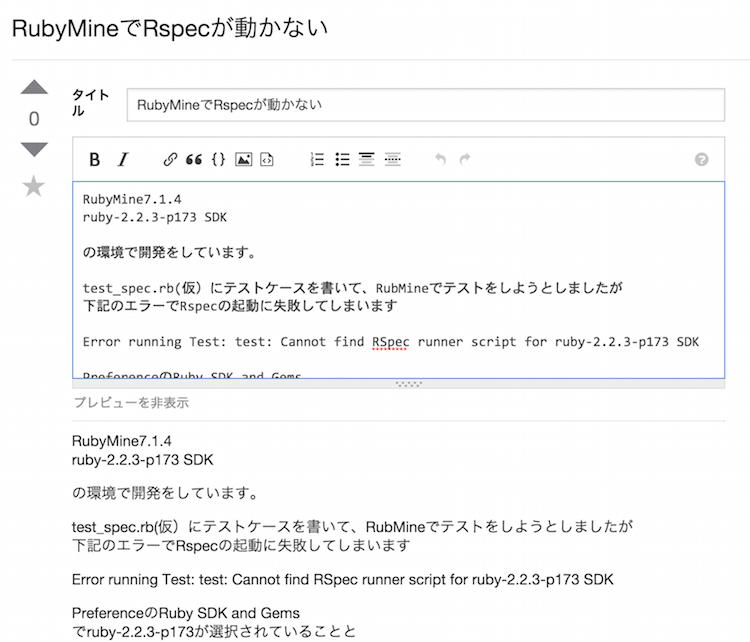Click the underlined RSpec word in editor
Screen dimensions: 750x642
390,342
